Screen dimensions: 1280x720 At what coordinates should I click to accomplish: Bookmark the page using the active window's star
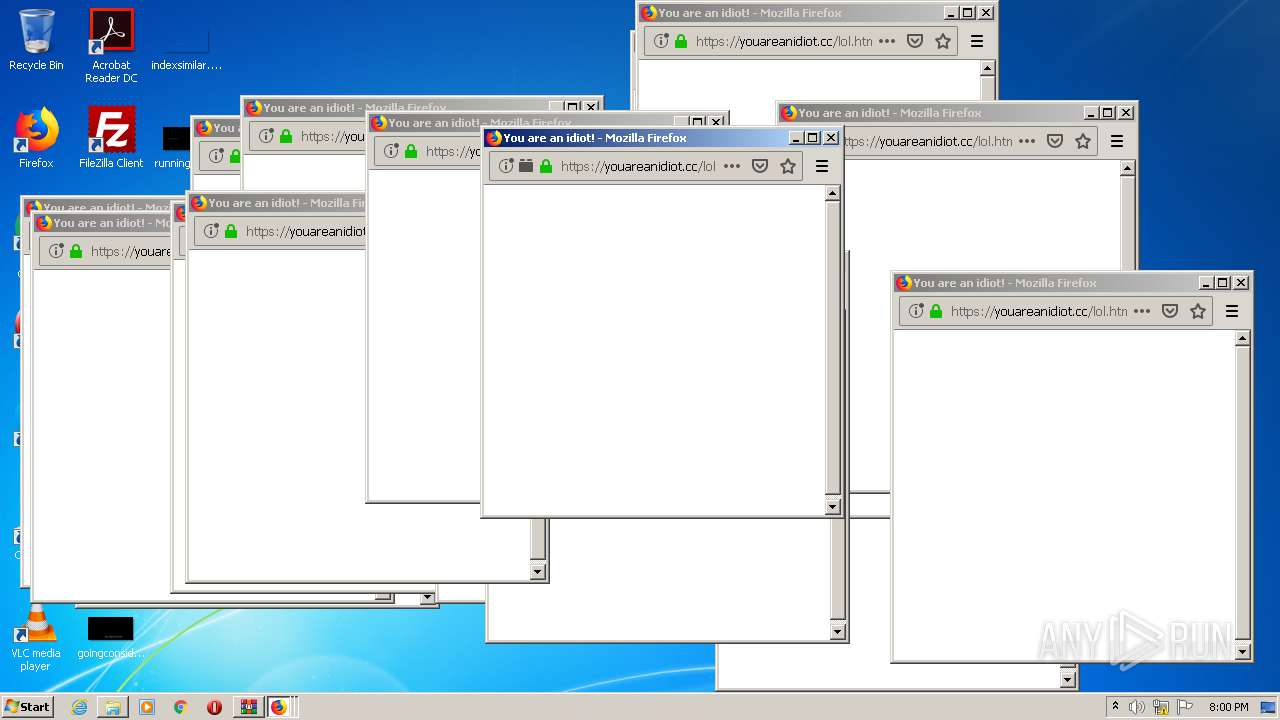click(x=788, y=166)
